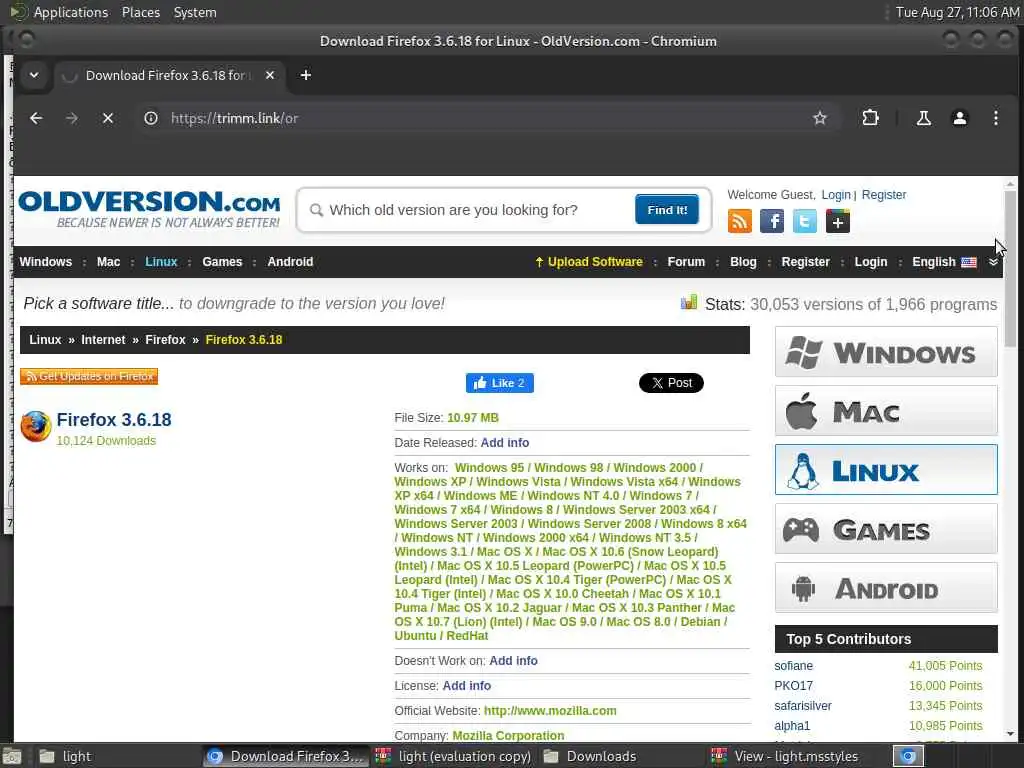
Task: Click Register in the dark nav bar
Action: click(805, 262)
